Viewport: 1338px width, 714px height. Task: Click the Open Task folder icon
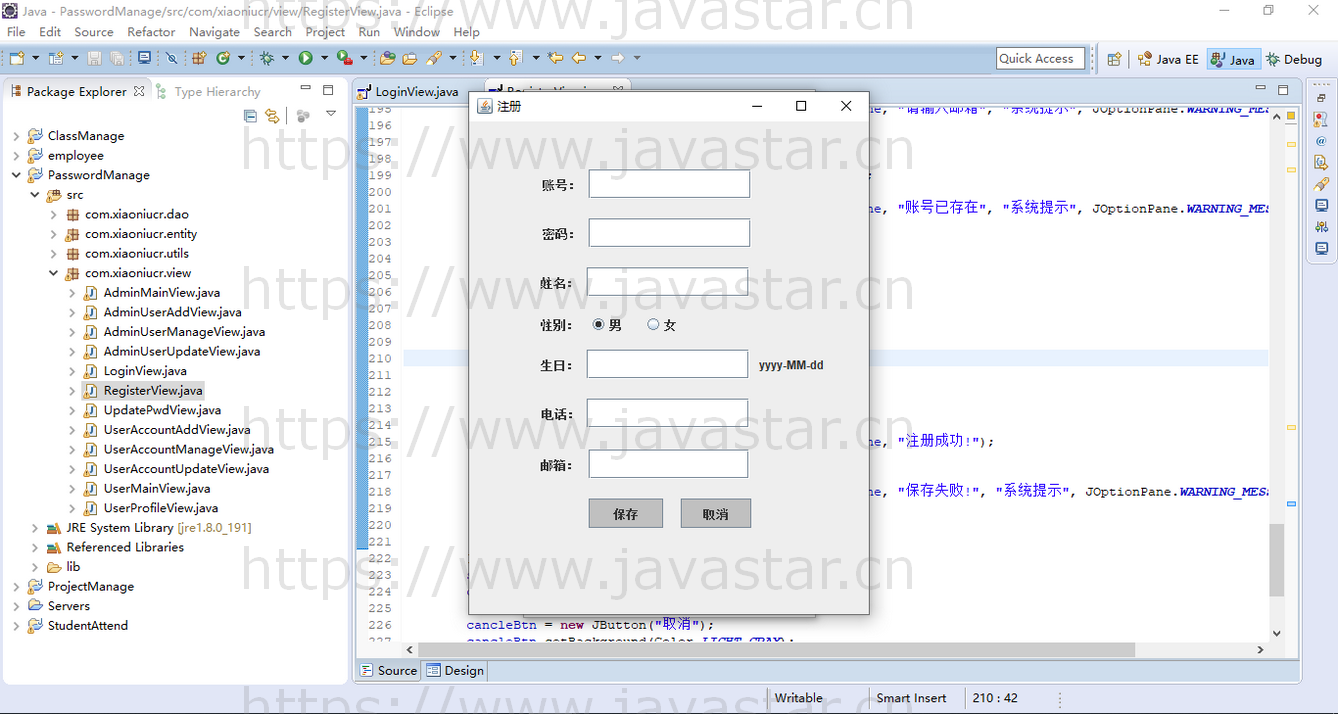pos(409,58)
